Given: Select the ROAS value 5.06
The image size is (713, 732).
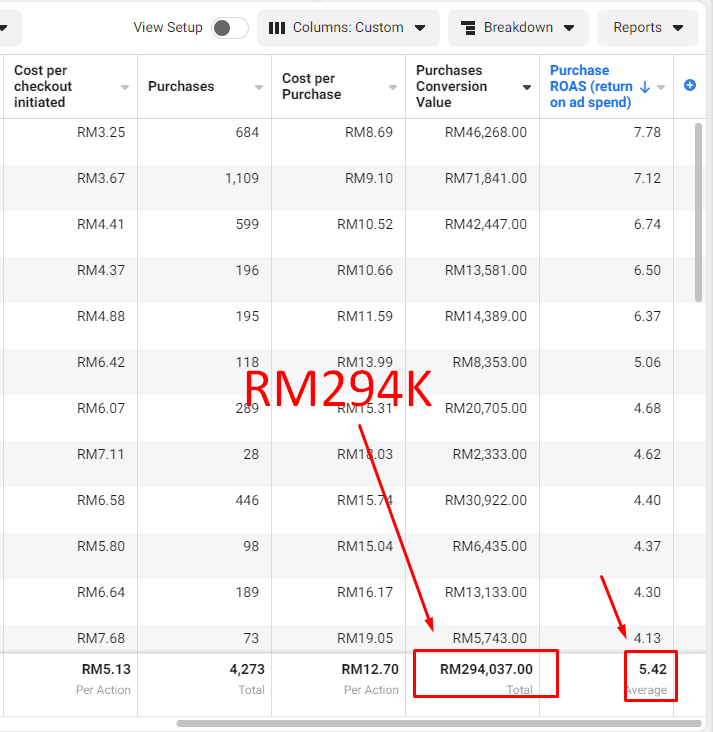Looking at the screenshot, I should coord(647,362).
